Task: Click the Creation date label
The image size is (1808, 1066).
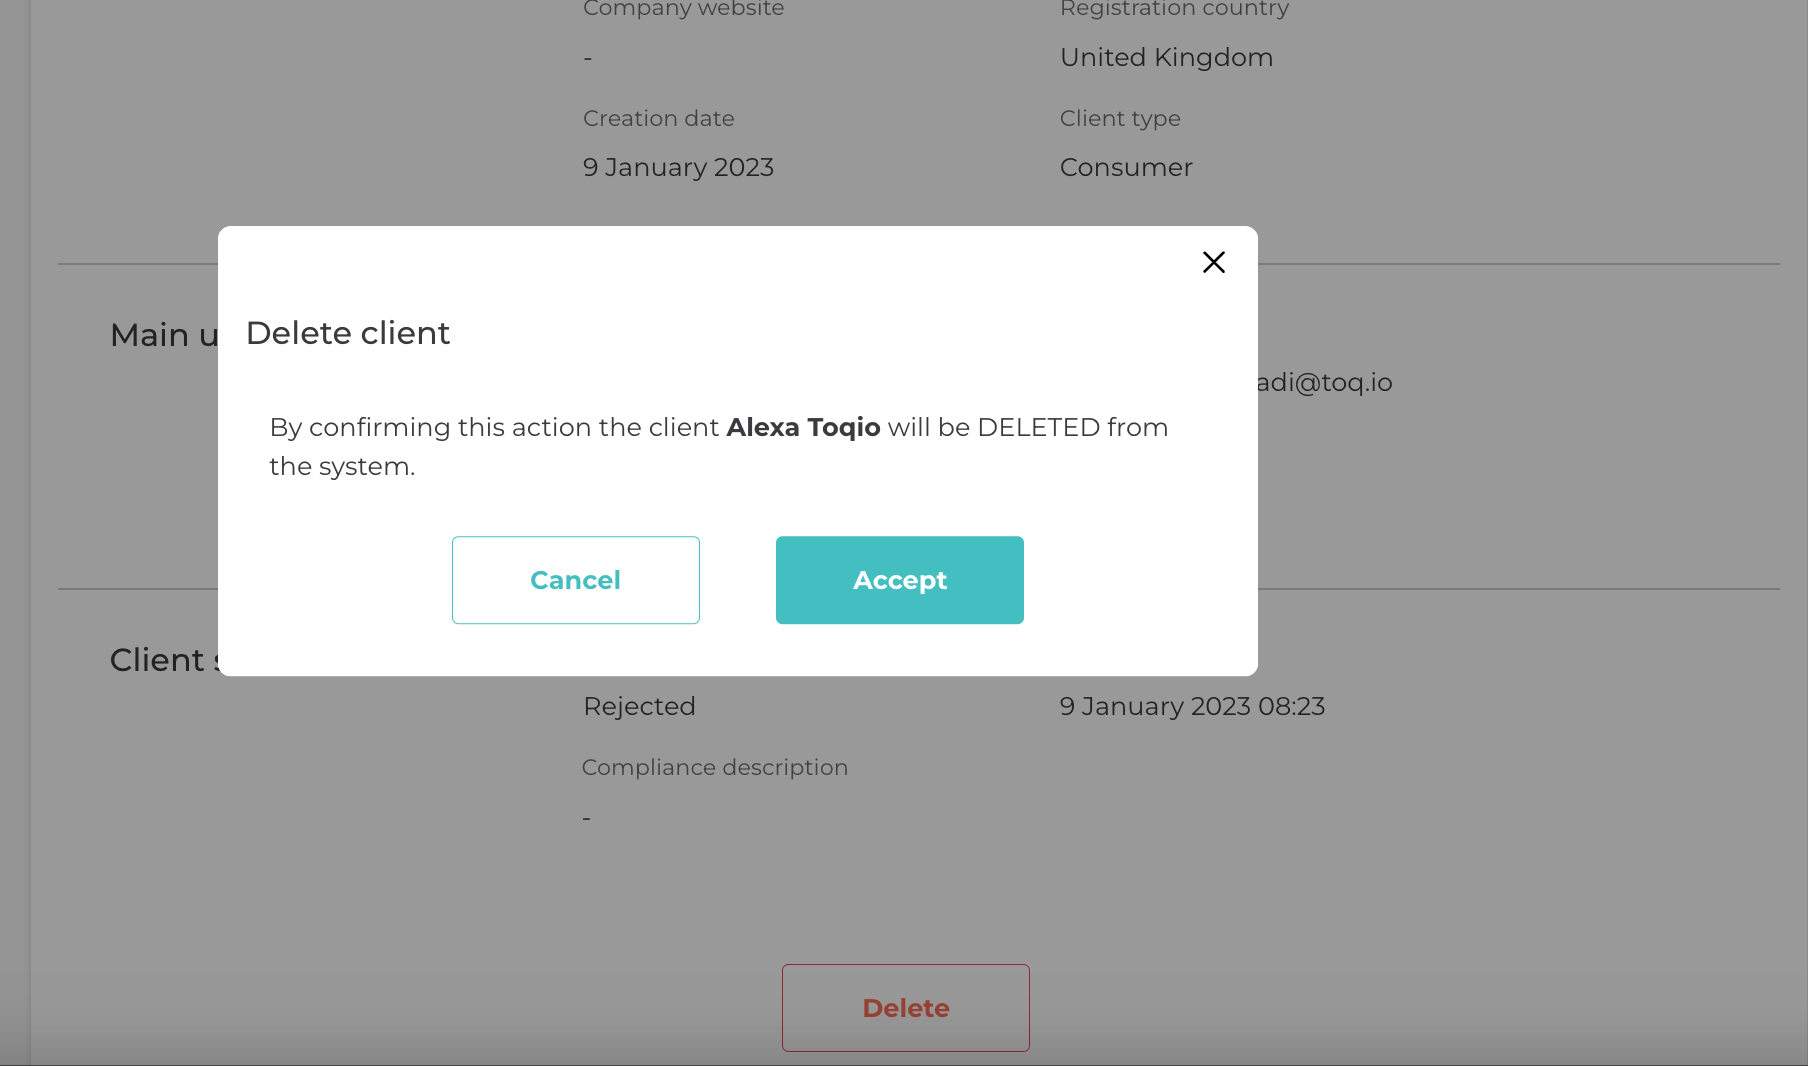Action: [658, 118]
